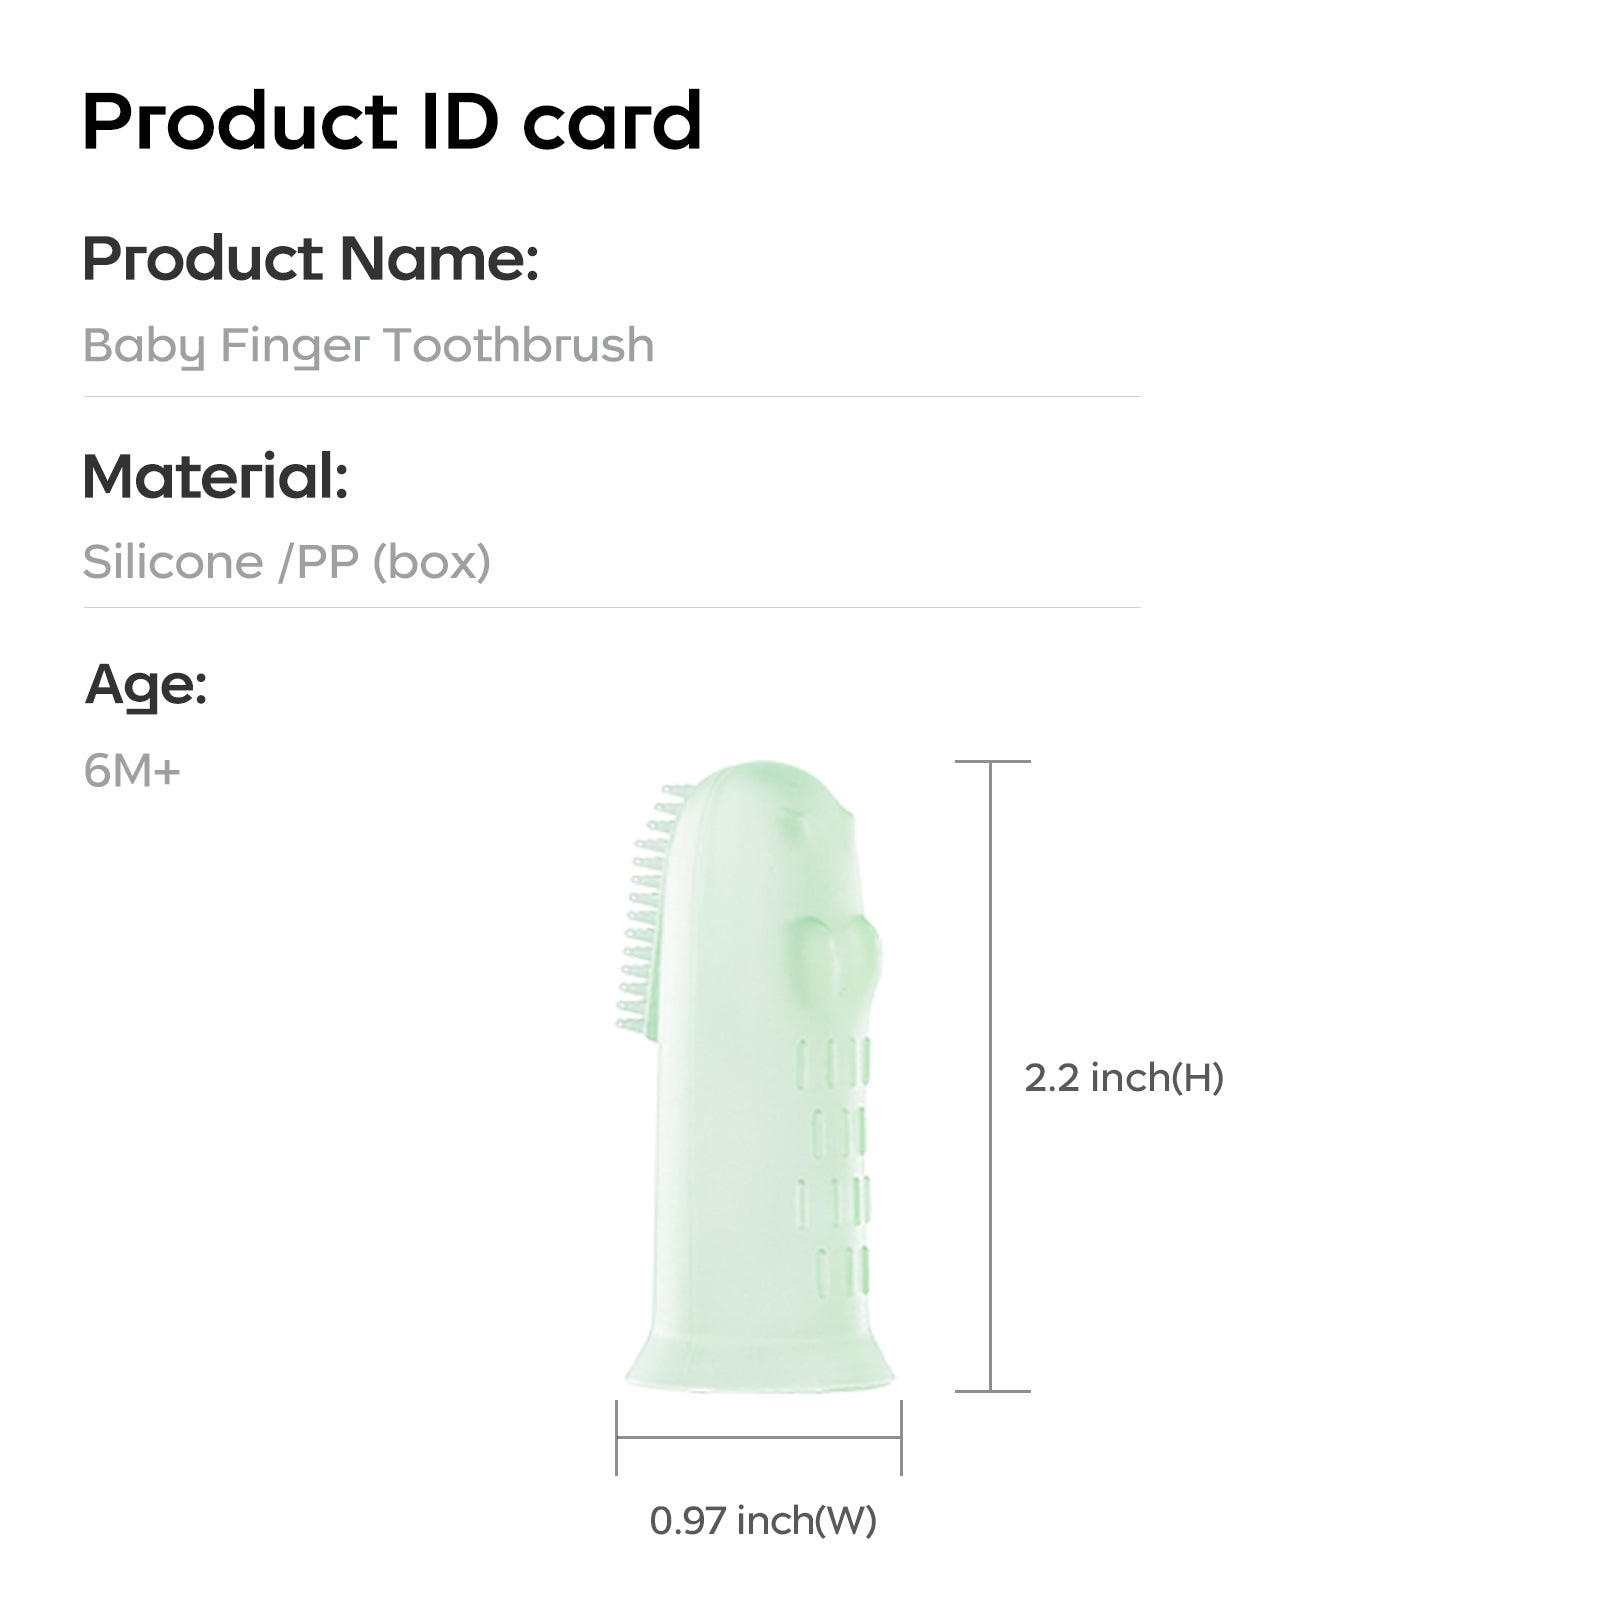This screenshot has height=1600, width=1600.
Task: Click the Material label
Action: [215, 476]
